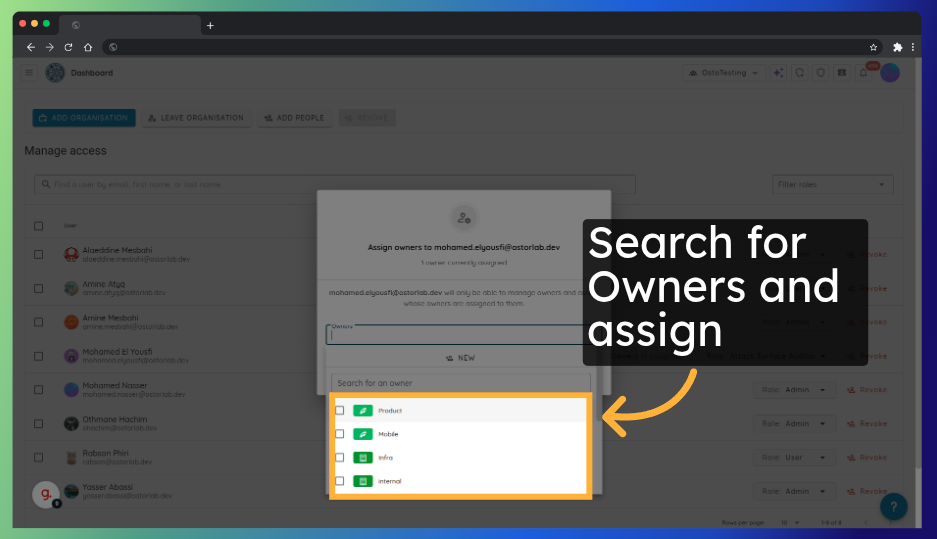
Task: Click the ADD ORGANISATION button
Action: tap(84, 118)
